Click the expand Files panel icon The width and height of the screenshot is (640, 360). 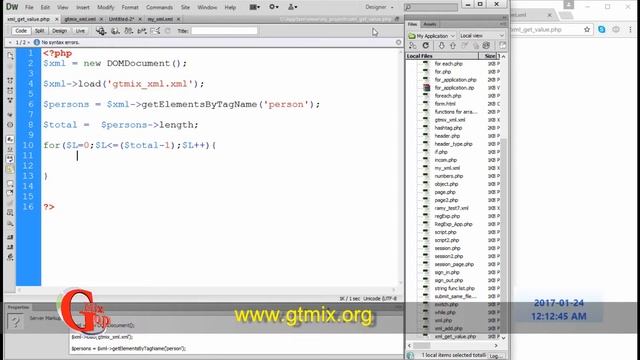pos(502,46)
